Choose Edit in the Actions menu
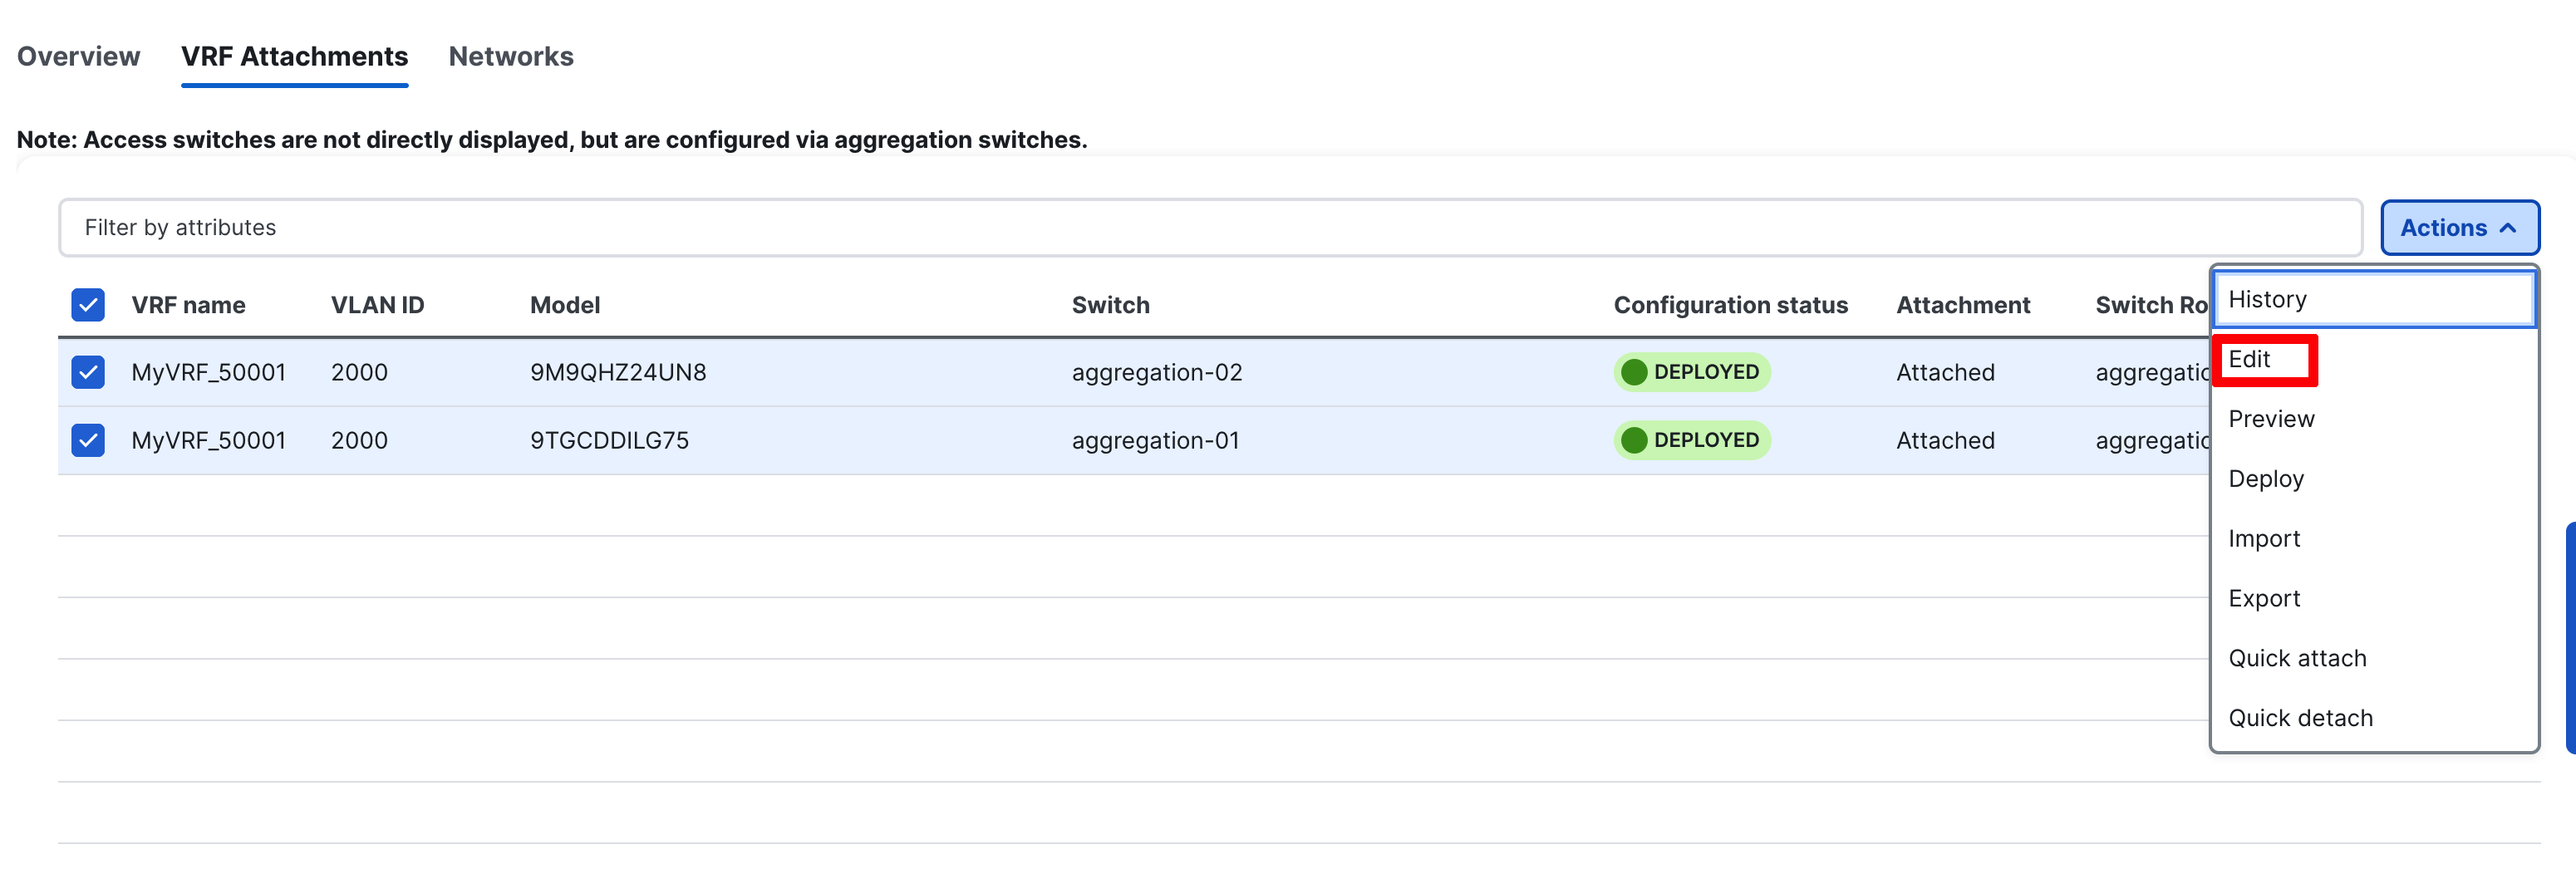Image resolution: width=2576 pixels, height=874 pixels. (2250, 360)
